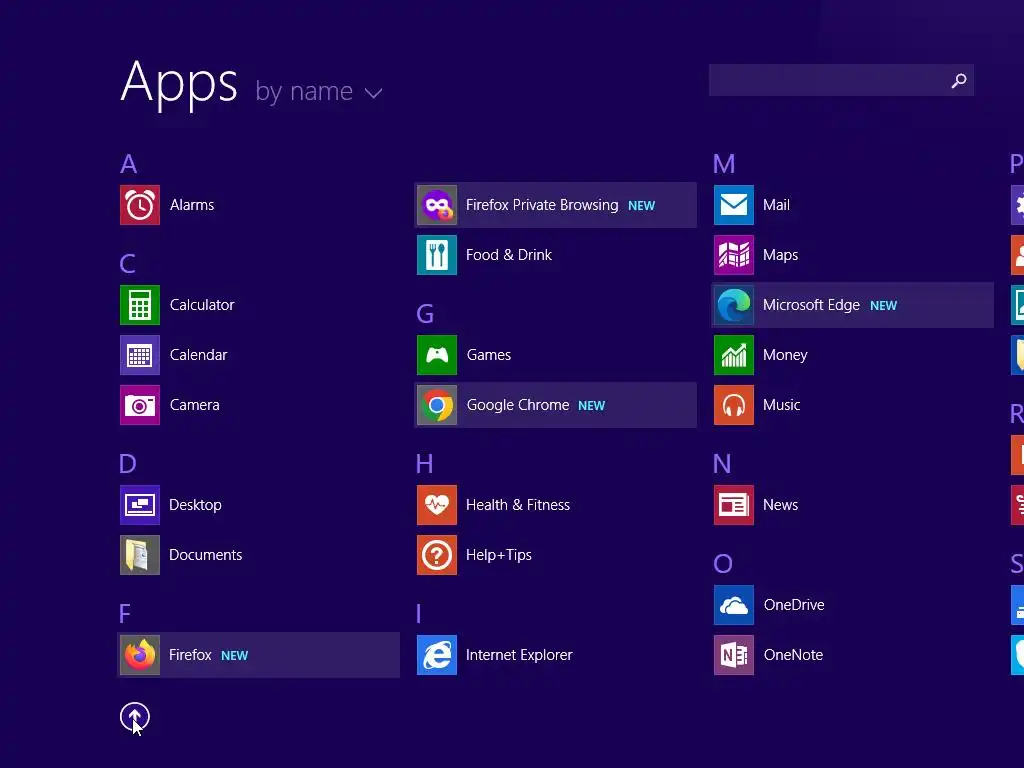The width and height of the screenshot is (1024, 768).
Task: Launch Google Chrome via its icon
Action: coord(437,405)
